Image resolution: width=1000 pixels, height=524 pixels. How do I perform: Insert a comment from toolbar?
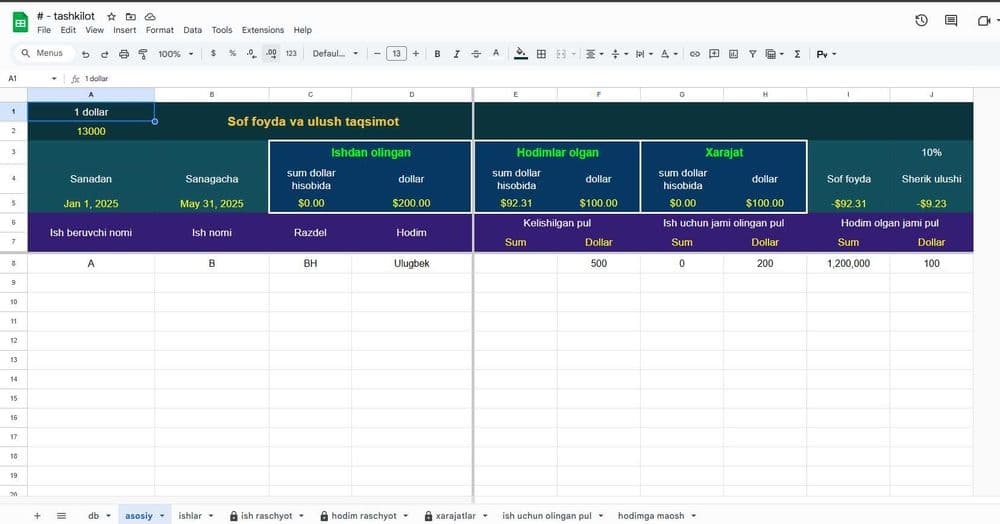click(714, 54)
